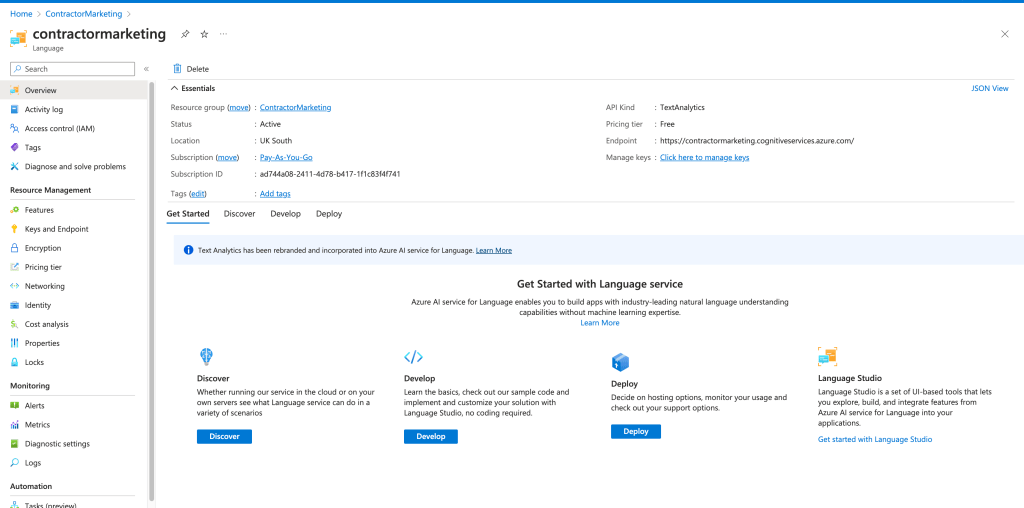Click the info icon in the rebrand banner
The height and width of the screenshot is (508, 1024).
pyautogui.click(x=188, y=250)
